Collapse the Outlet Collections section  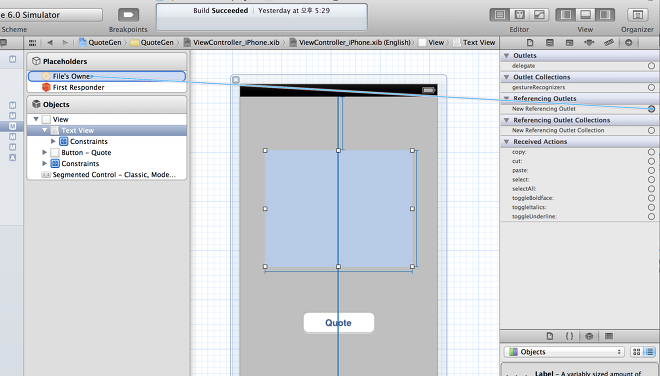click(507, 77)
